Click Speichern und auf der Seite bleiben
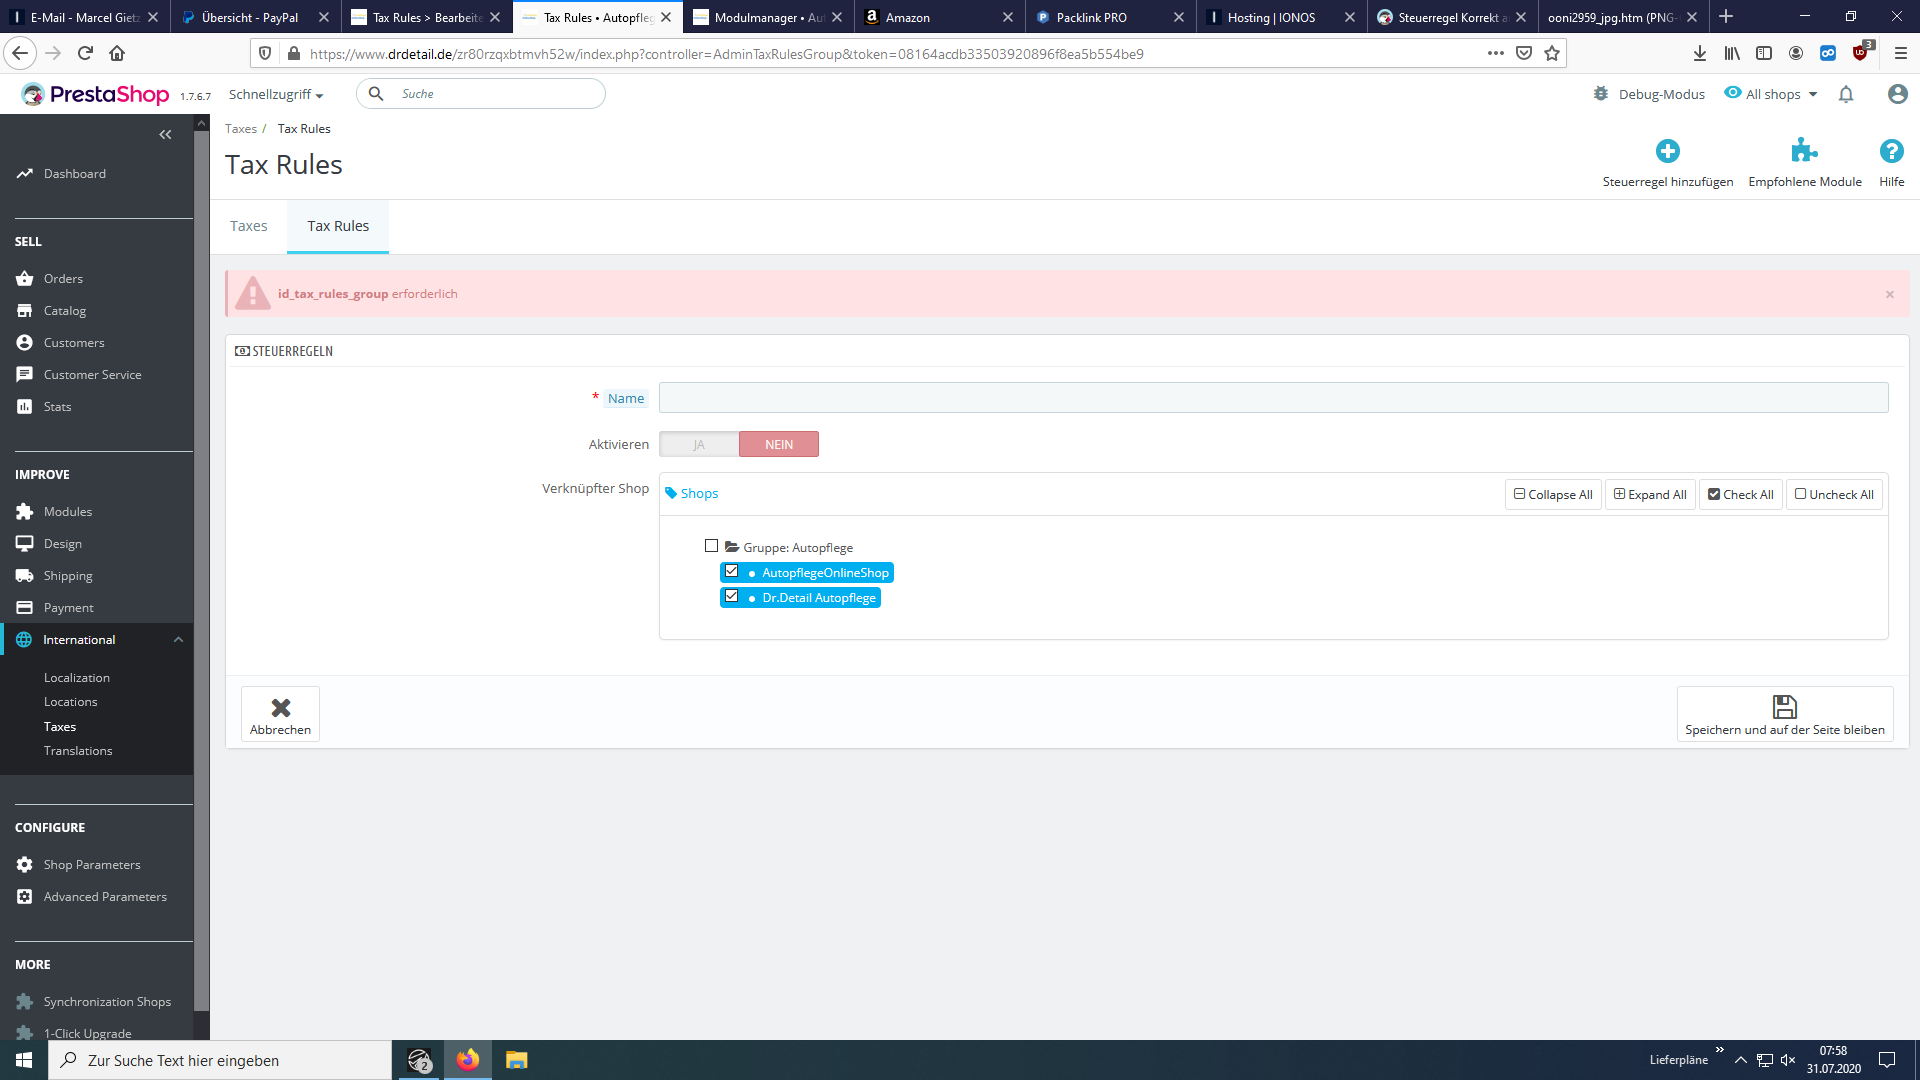1920x1080 pixels. tap(1785, 714)
